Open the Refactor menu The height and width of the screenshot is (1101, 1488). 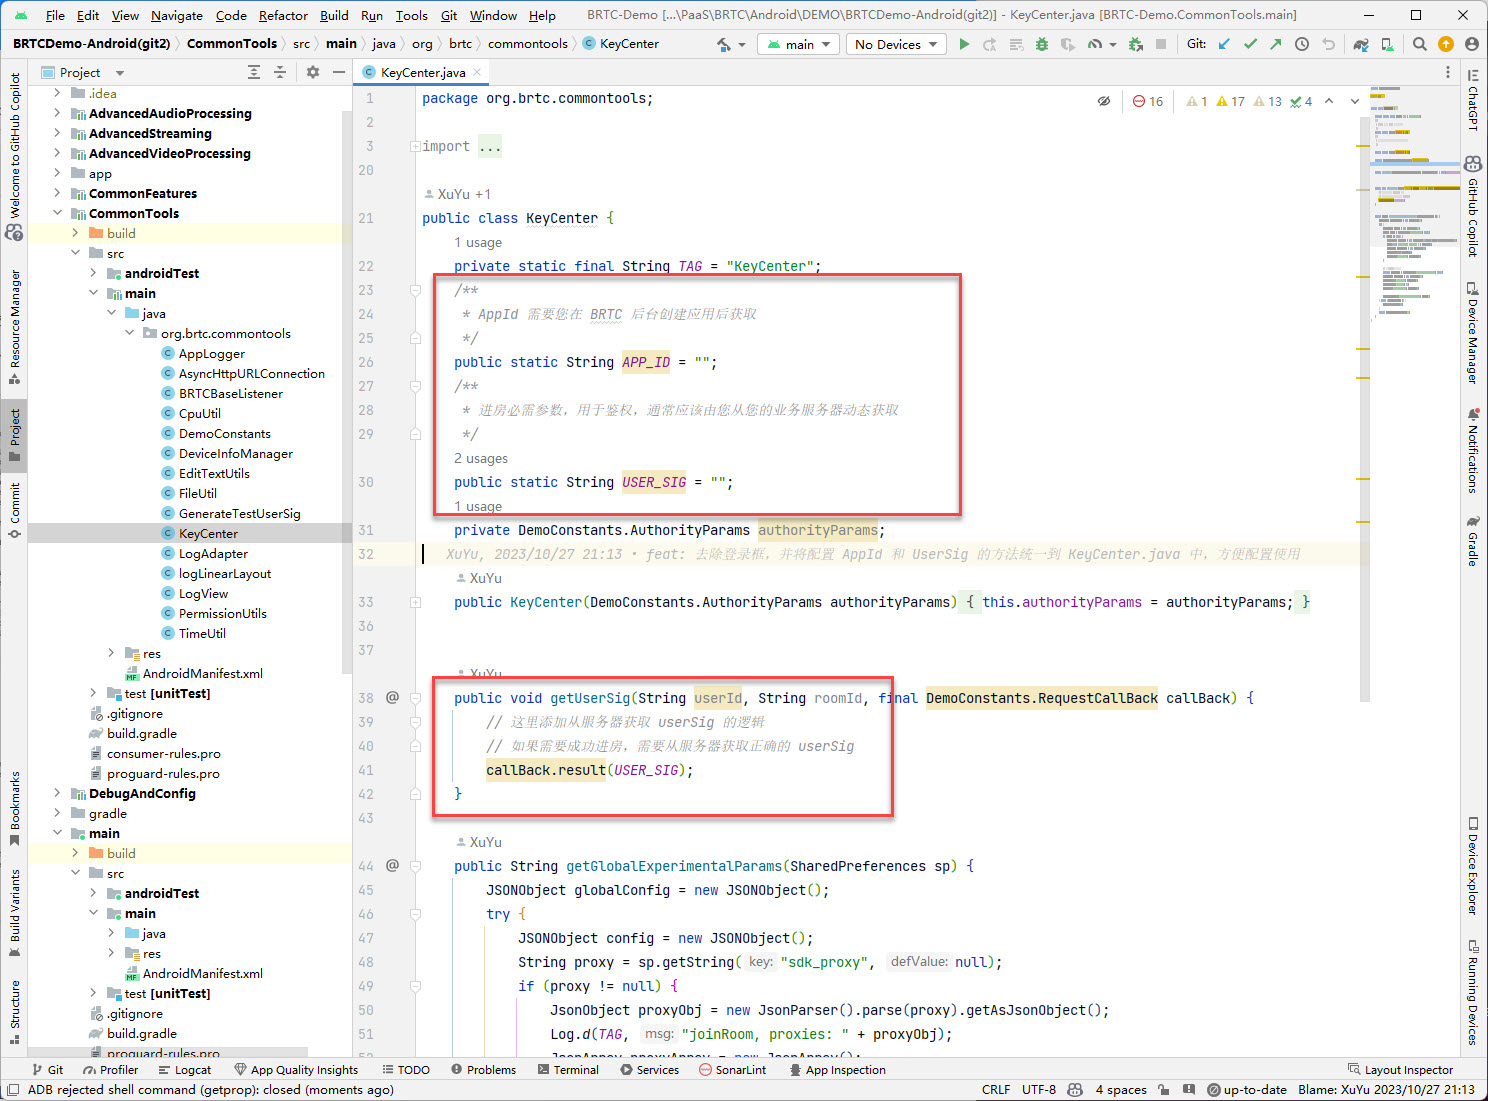point(283,15)
